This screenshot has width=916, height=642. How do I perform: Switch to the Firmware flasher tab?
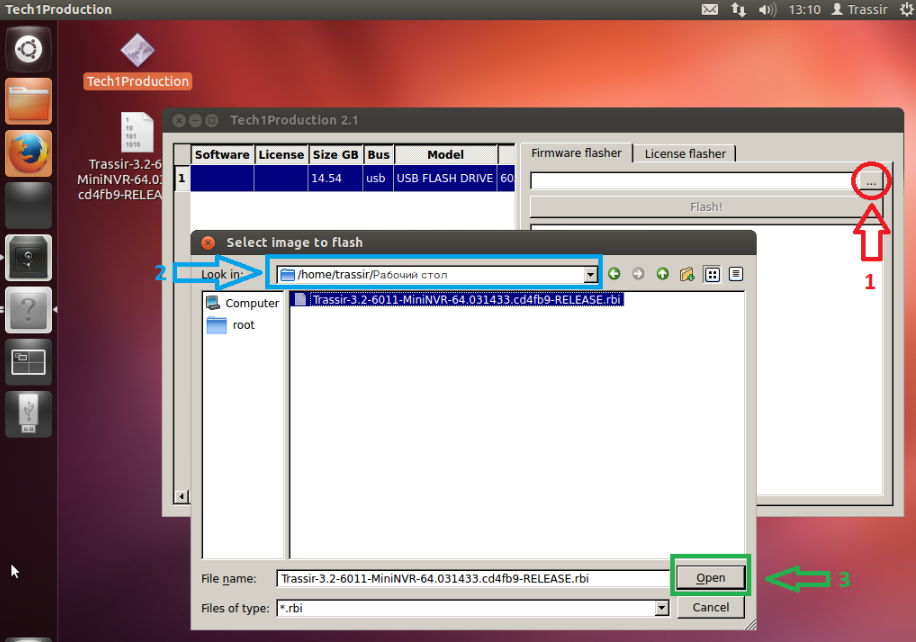[x=576, y=153]
